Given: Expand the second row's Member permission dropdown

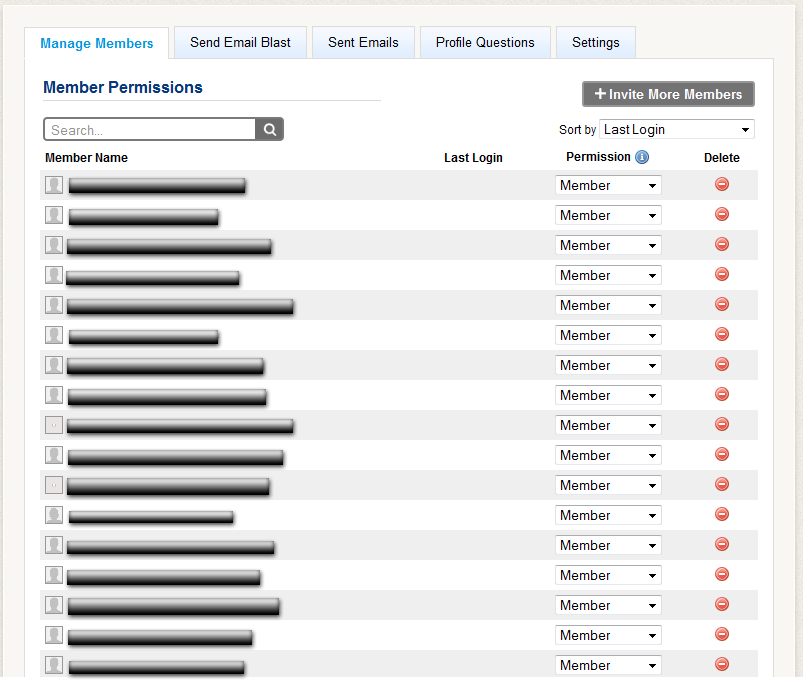Looking at the screenshot, I should [x=608, y=216].
